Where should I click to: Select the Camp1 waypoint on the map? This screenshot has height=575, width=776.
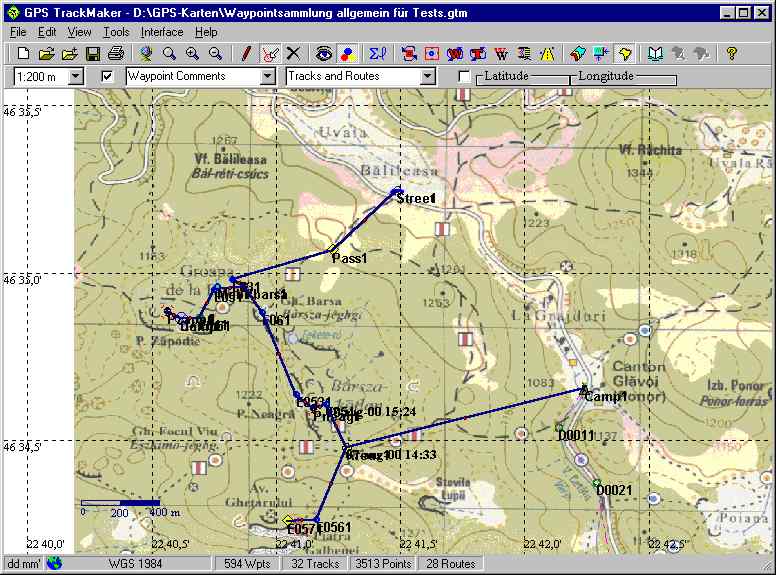point(584,389)
